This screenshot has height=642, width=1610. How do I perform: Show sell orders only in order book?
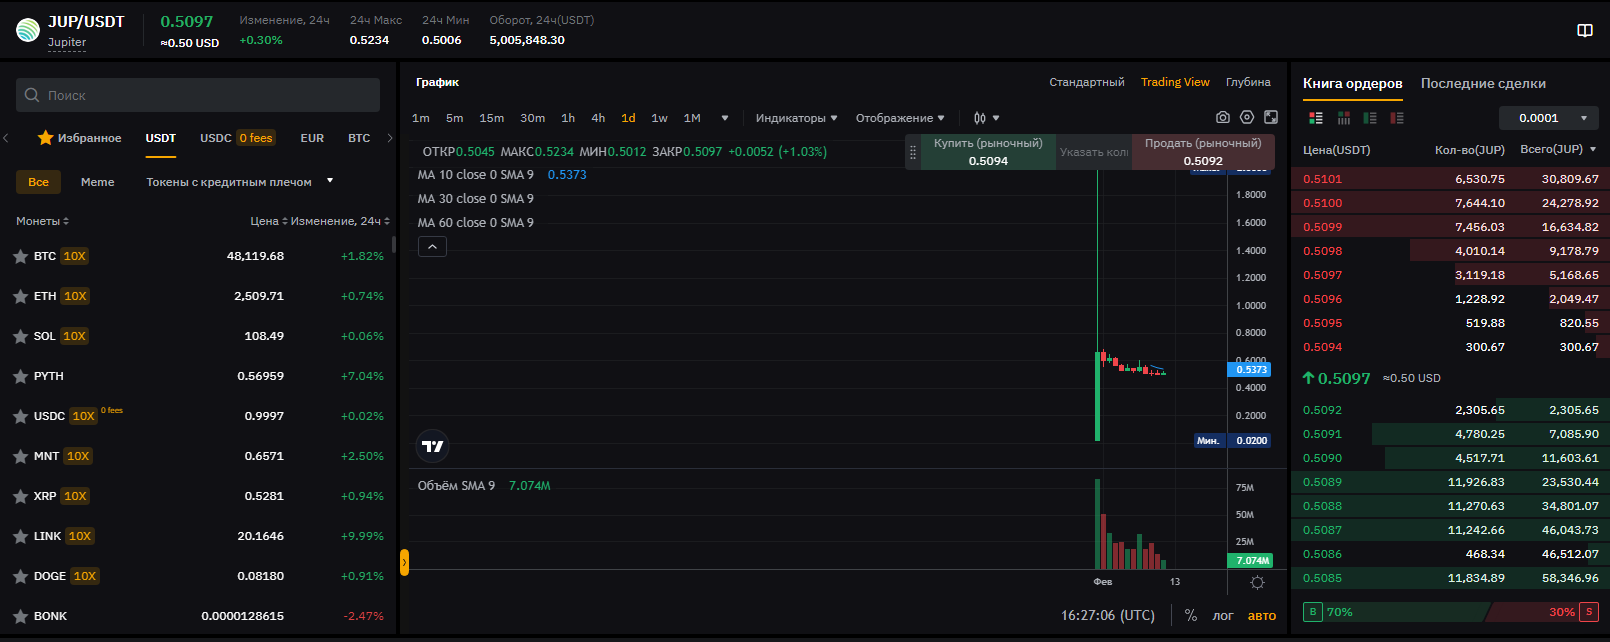click(1397, 118)
